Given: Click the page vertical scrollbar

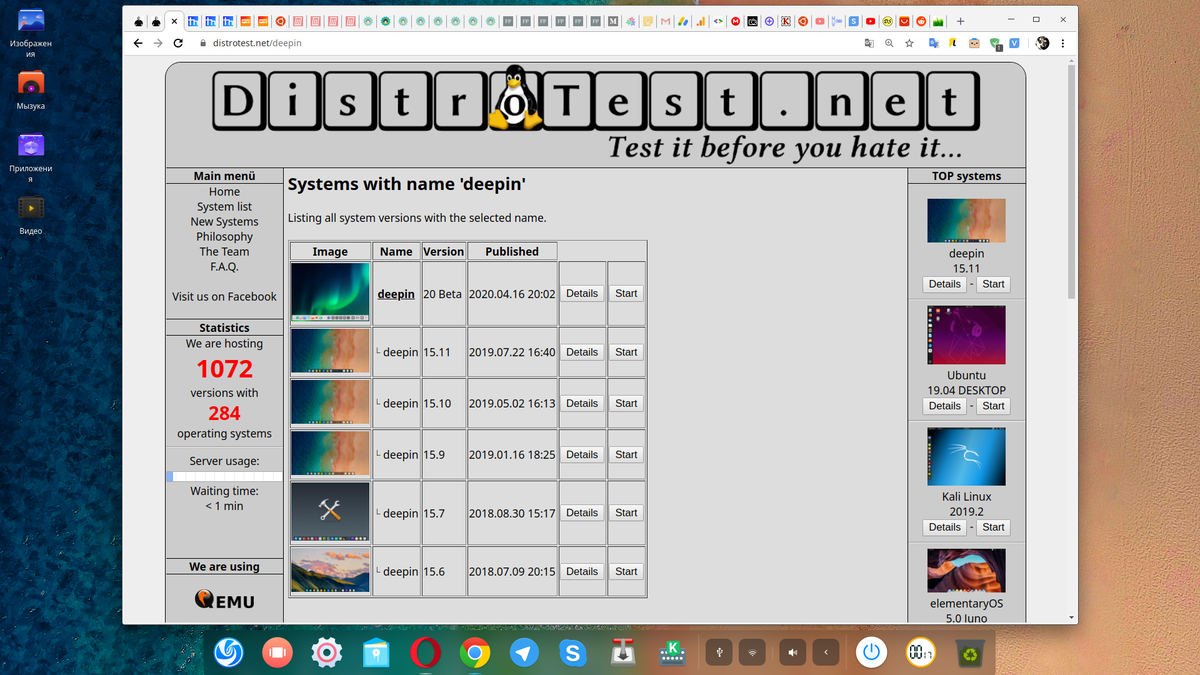Looking at the screenshot, I should tap(1072, 180).
